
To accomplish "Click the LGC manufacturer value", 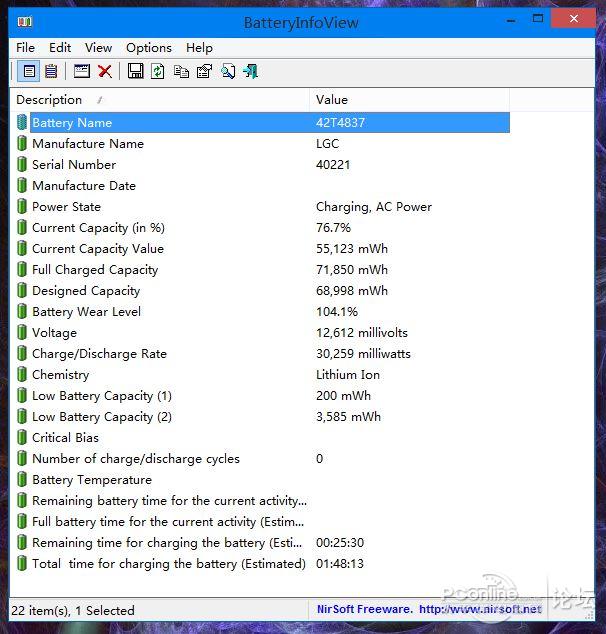I will click(x=327, y=144).
